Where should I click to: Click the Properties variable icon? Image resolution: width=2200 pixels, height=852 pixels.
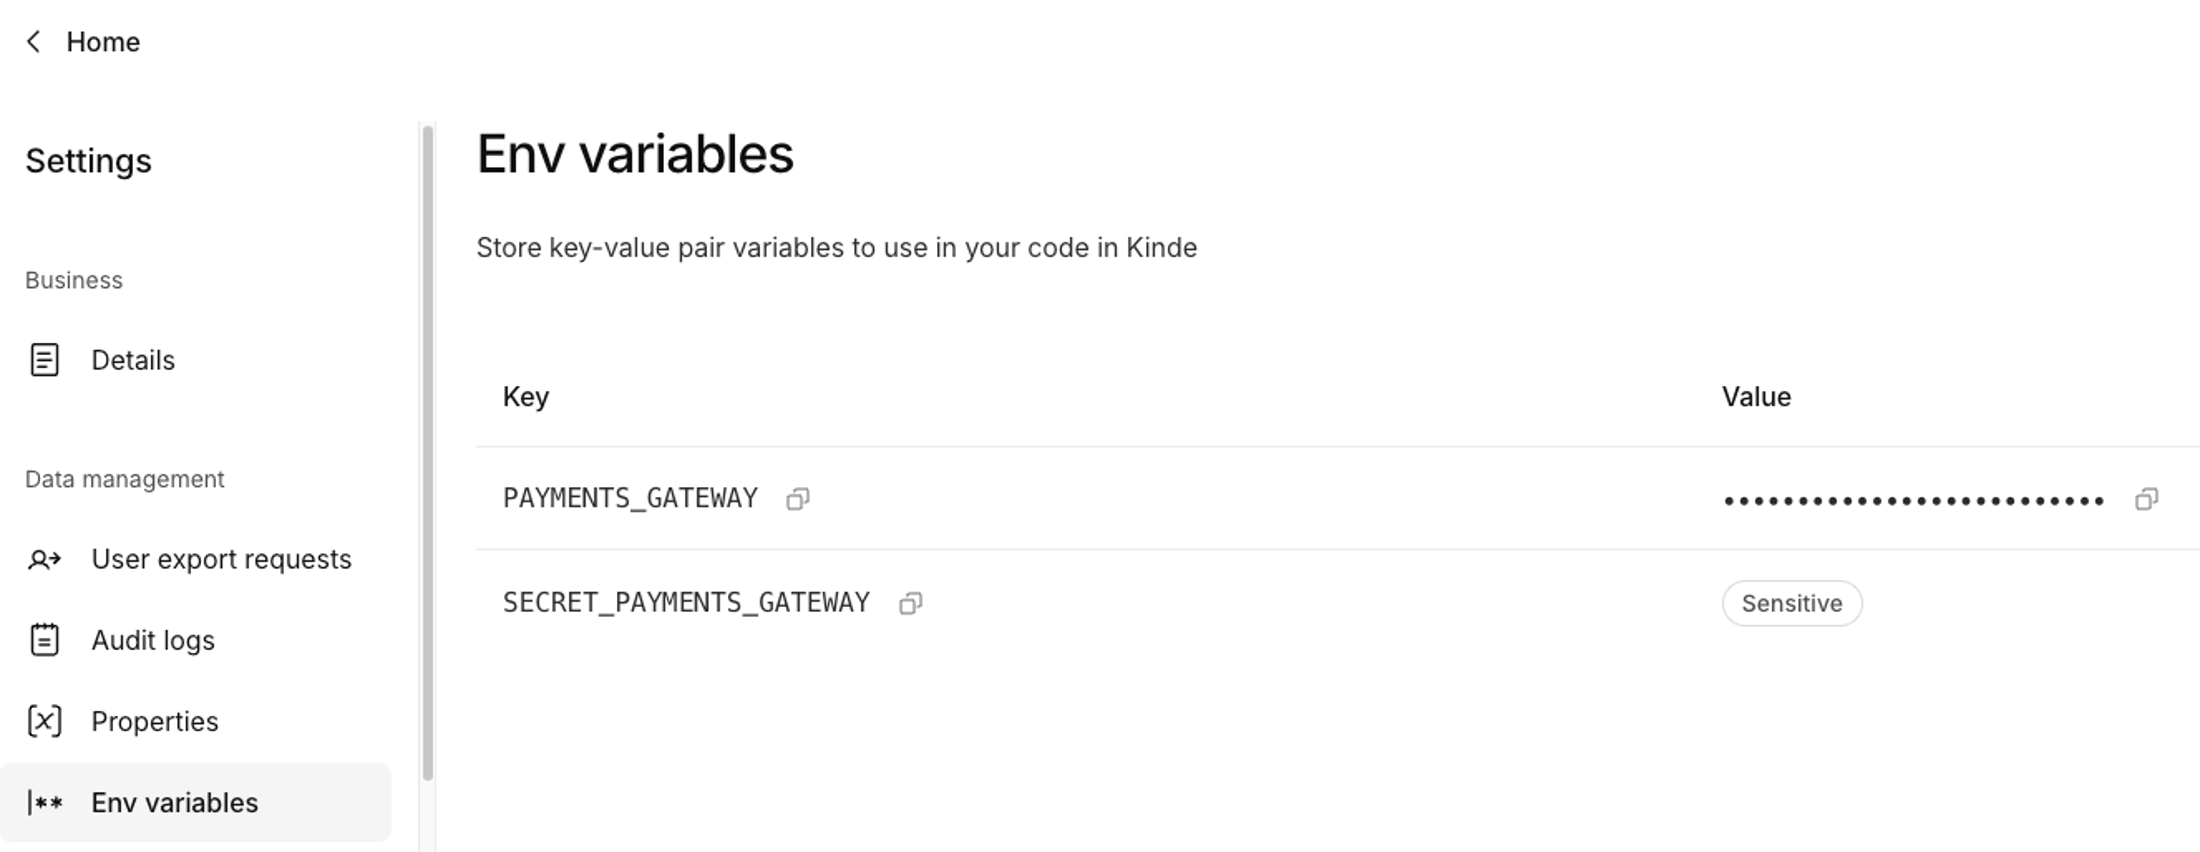44,720
